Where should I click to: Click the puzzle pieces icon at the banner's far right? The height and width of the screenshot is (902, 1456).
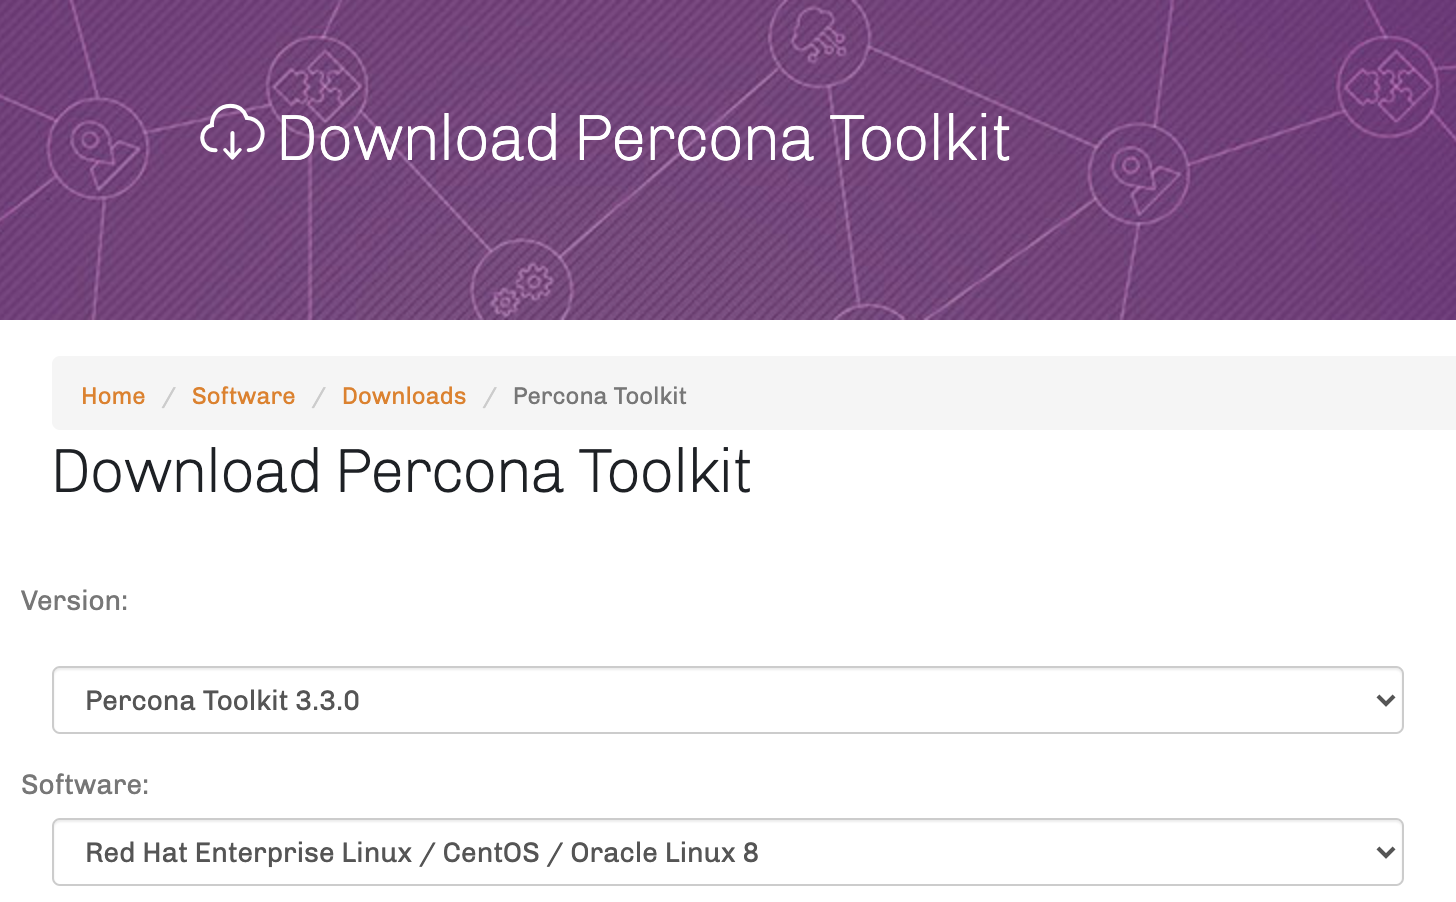click(1388, 87)
